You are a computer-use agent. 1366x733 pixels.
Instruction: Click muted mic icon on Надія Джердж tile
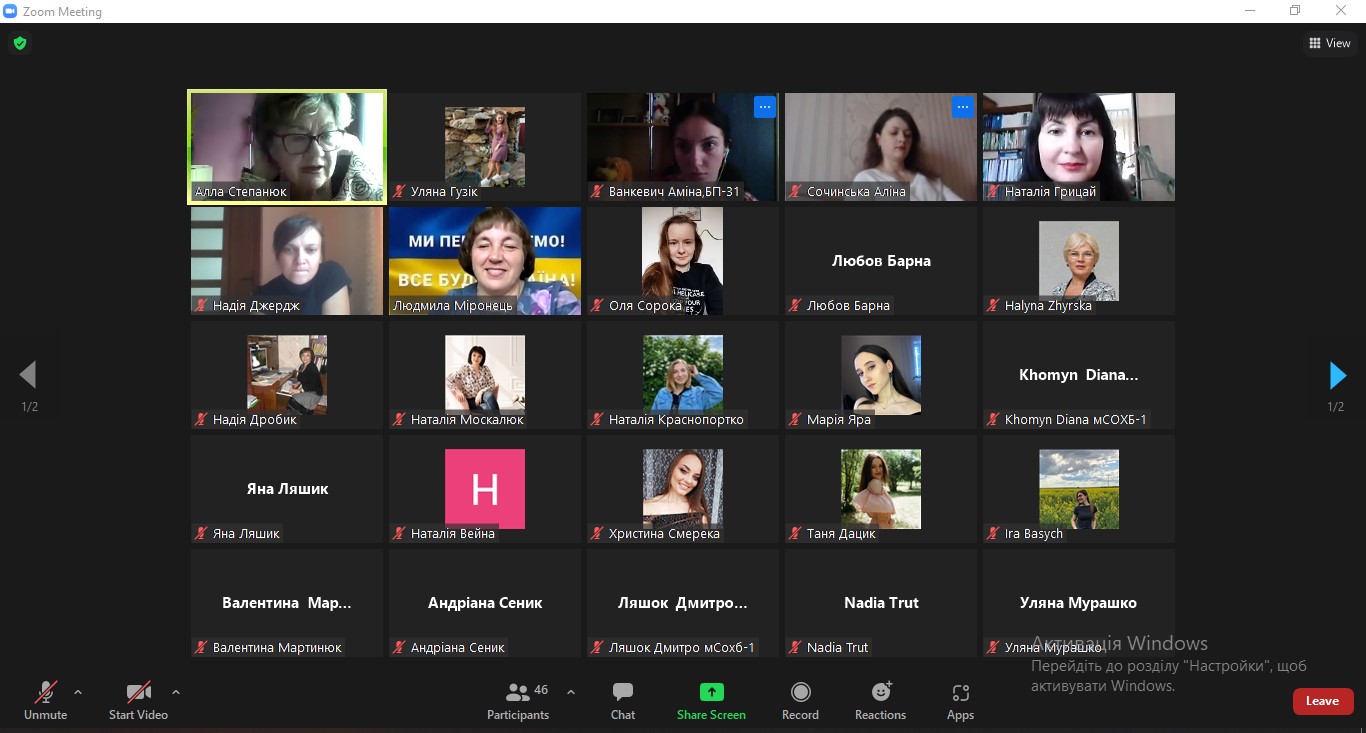coord(202,305)
